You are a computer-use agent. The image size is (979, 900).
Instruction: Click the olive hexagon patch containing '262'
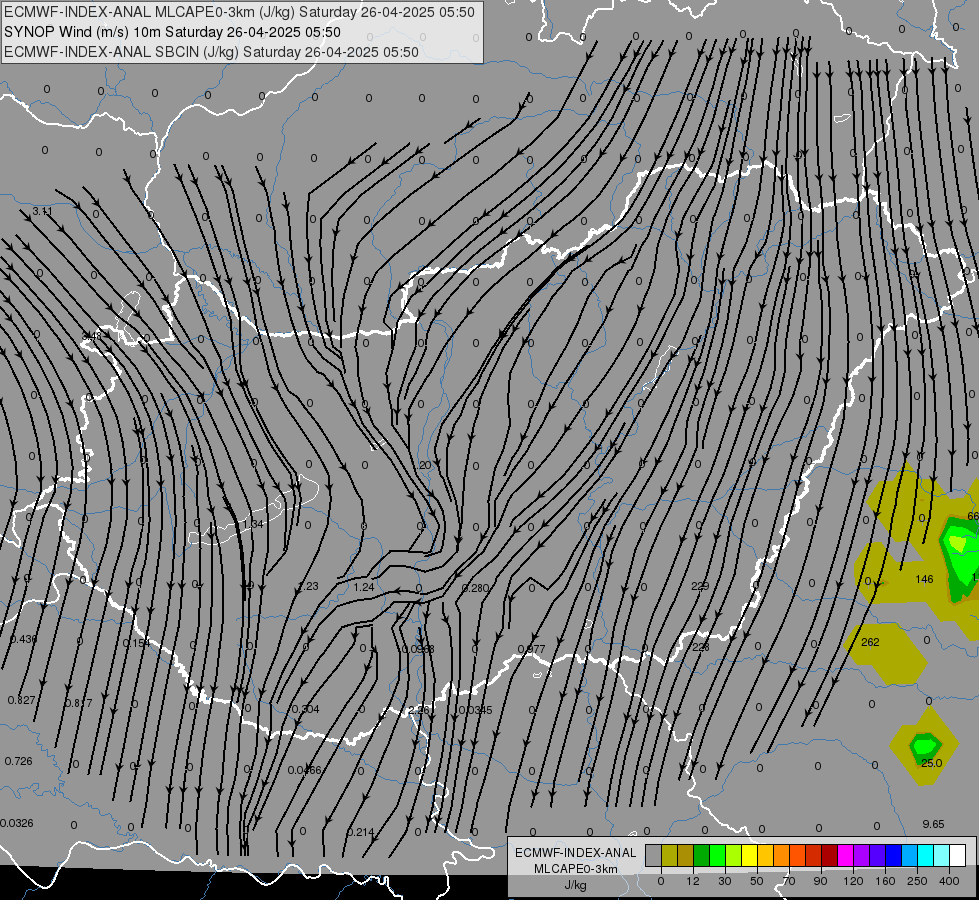click(x=885, y=653)
